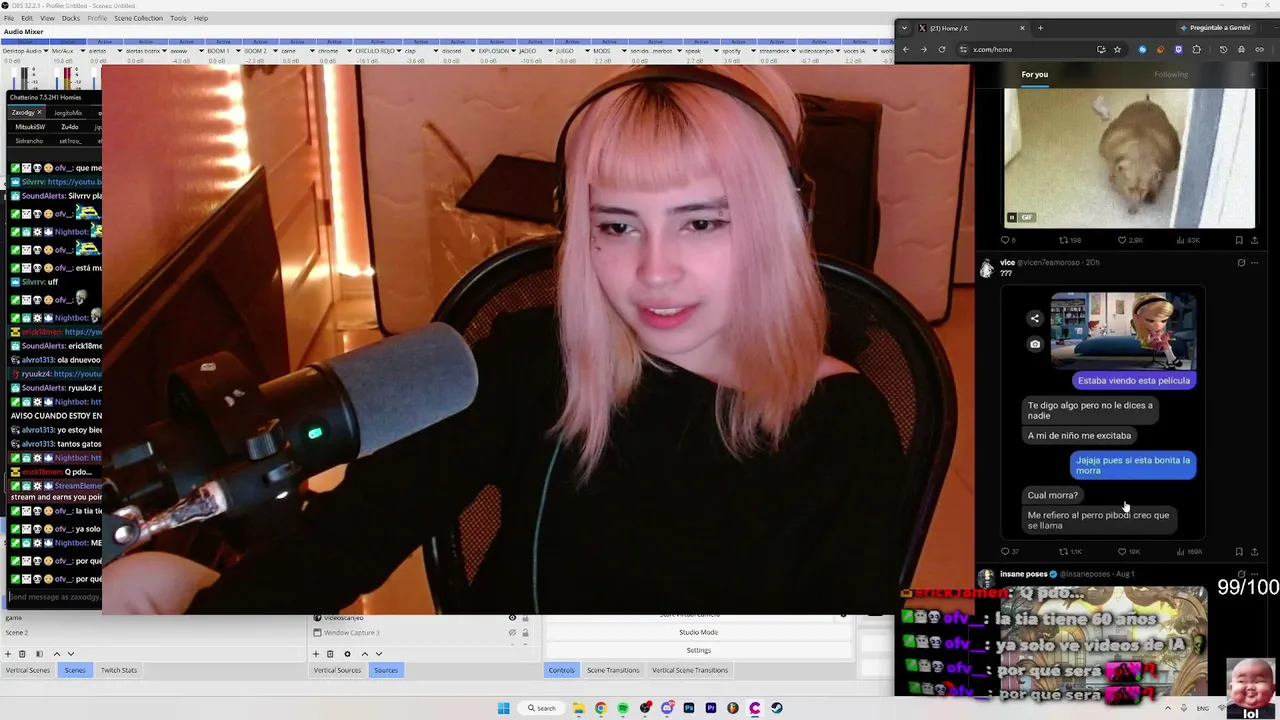1280x720 pixels.
Task: Switch to the Scene Transitions tab
Action: click(x=612, y=670)
